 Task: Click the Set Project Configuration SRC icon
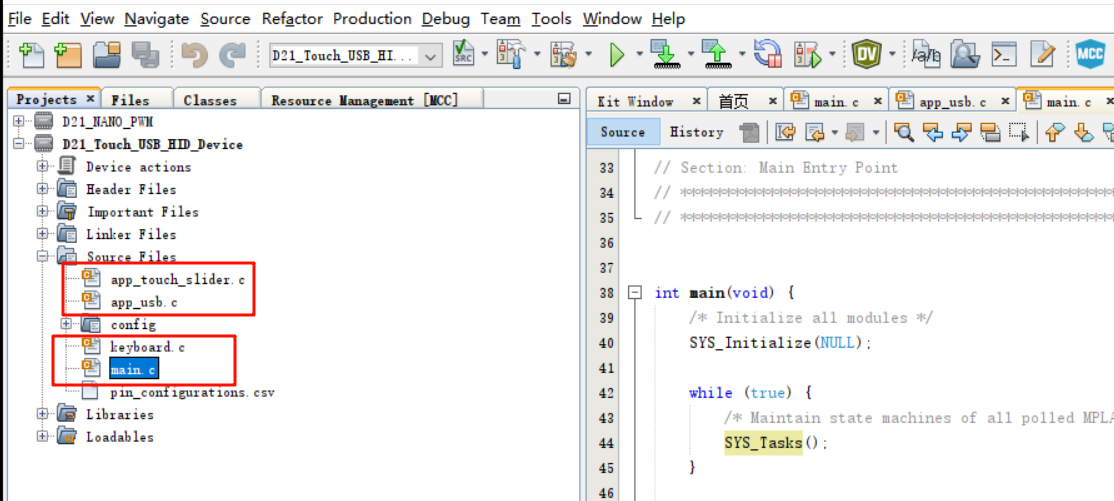[x=464, y=54]
